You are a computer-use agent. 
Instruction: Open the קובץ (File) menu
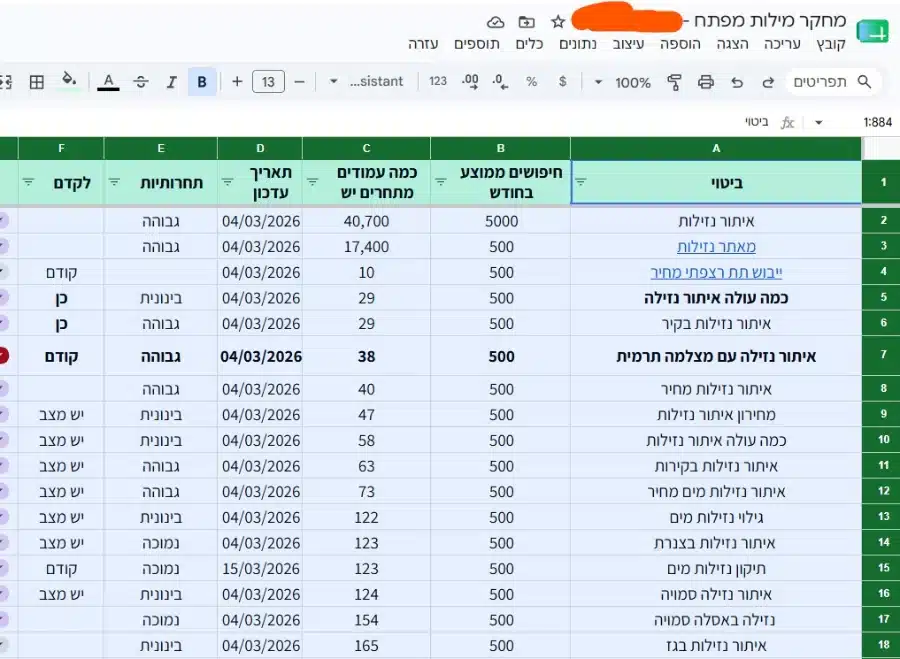click(x=832, y=44)
